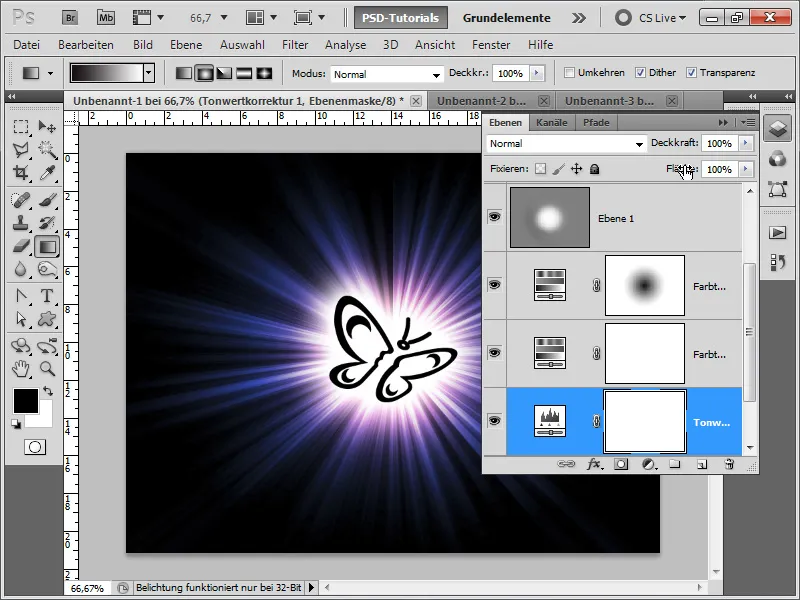Select the Move tool

pyautogui.click(x=47, y=126)
